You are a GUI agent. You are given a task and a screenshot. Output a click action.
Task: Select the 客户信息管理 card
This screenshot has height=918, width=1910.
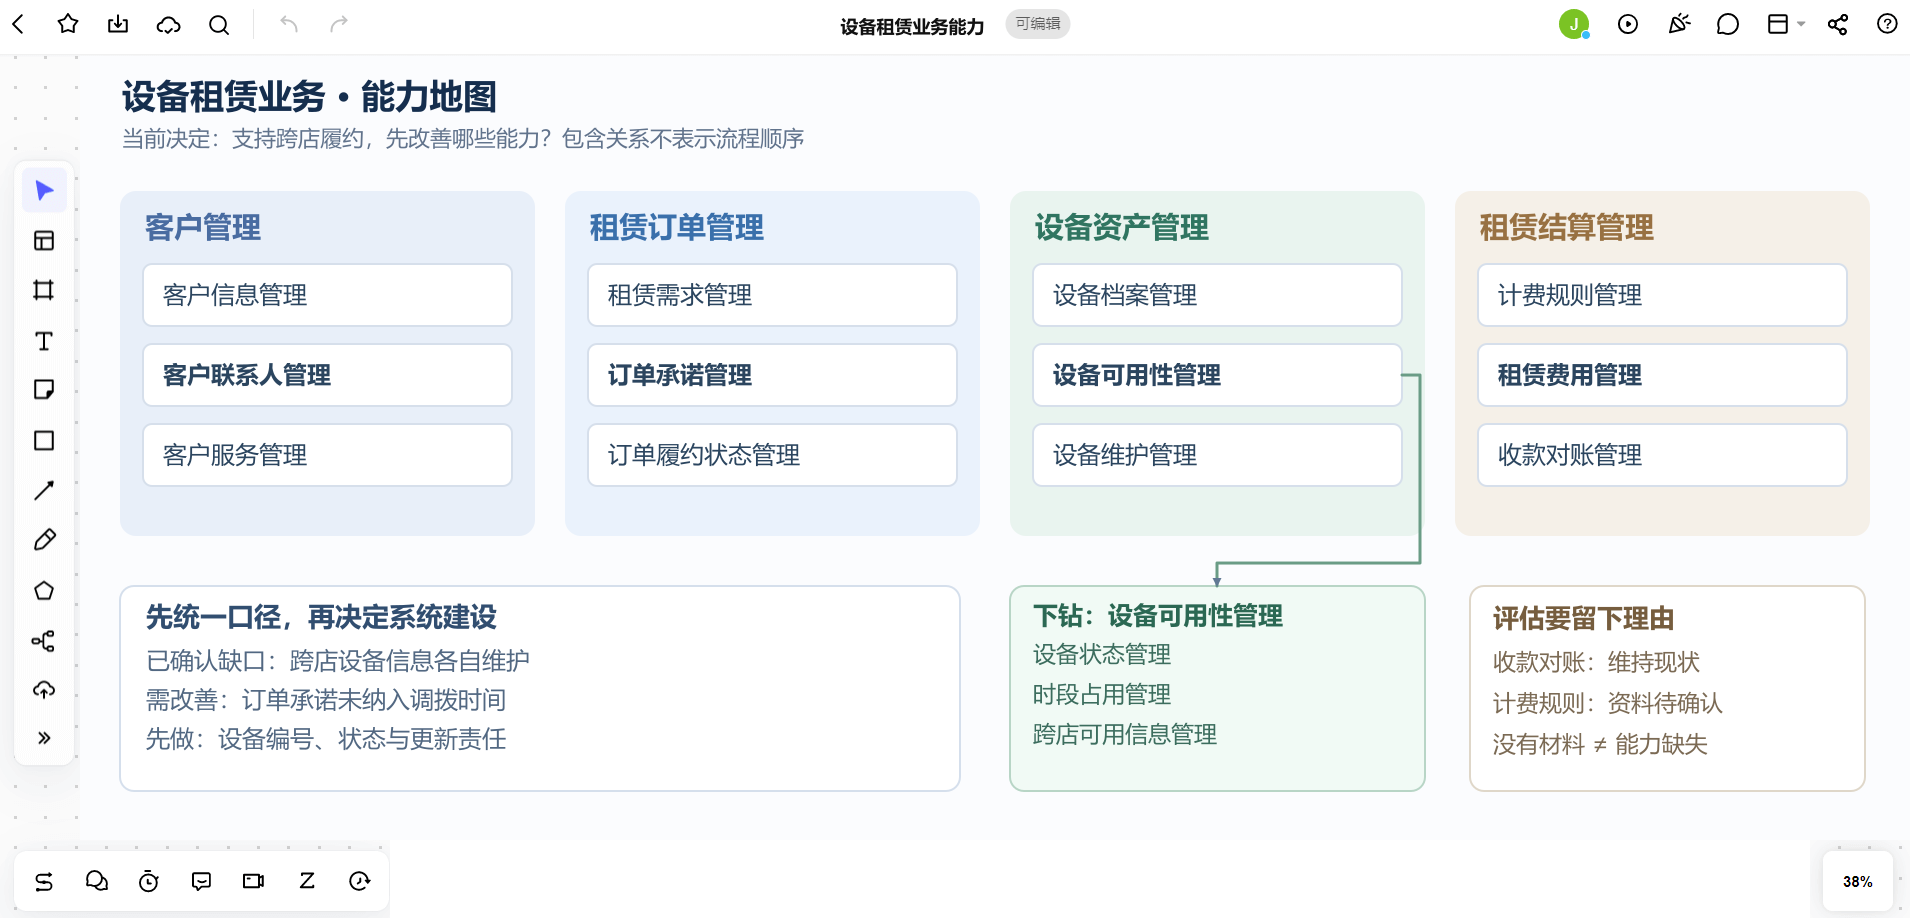[x=327, y=295]
